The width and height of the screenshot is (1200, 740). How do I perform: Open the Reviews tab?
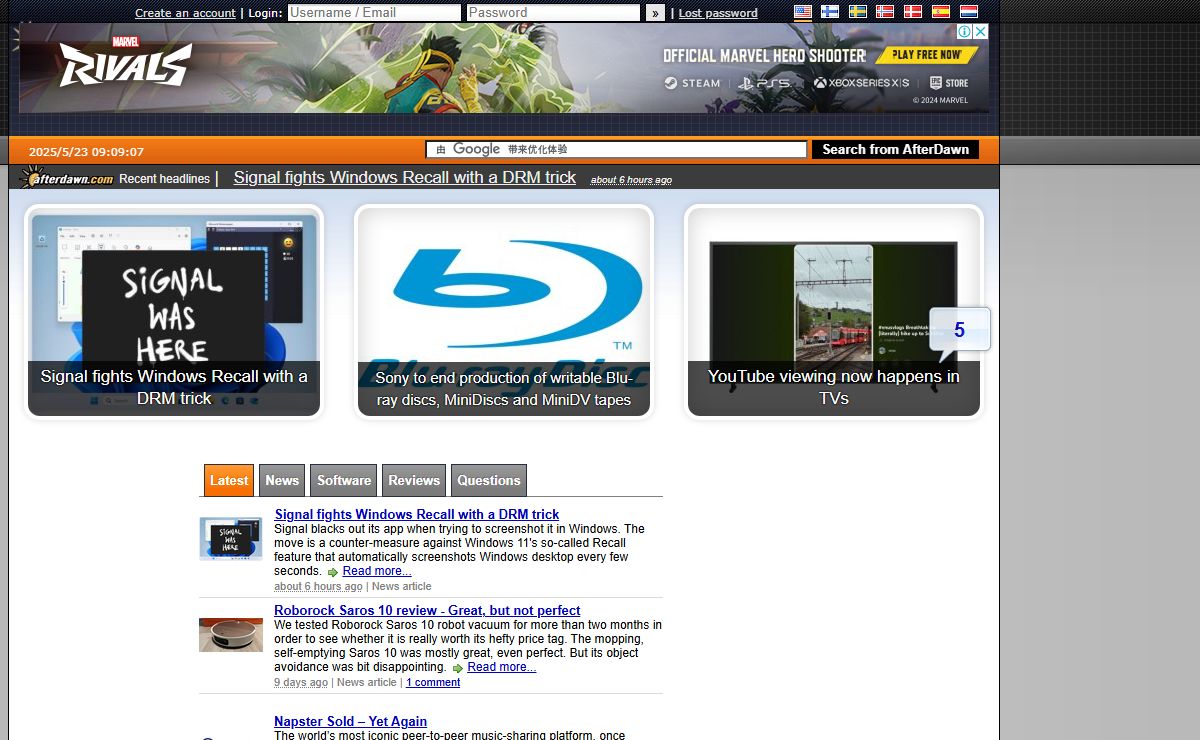414,480
